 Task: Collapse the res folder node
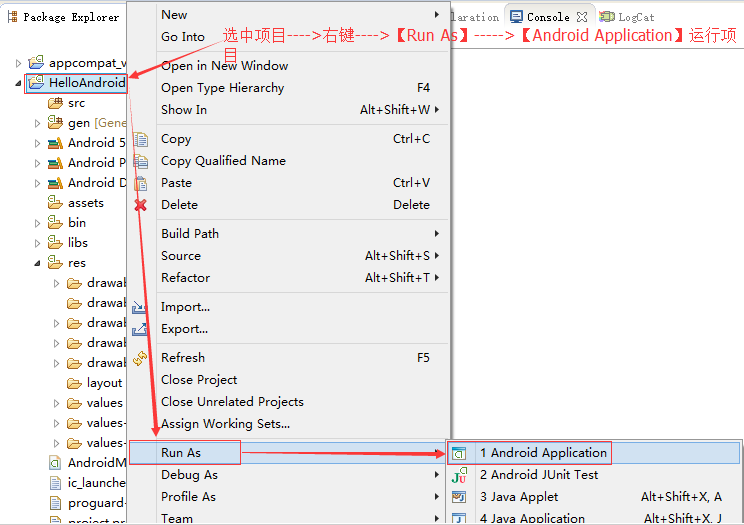pyautogui.click(x=37, y=263)
